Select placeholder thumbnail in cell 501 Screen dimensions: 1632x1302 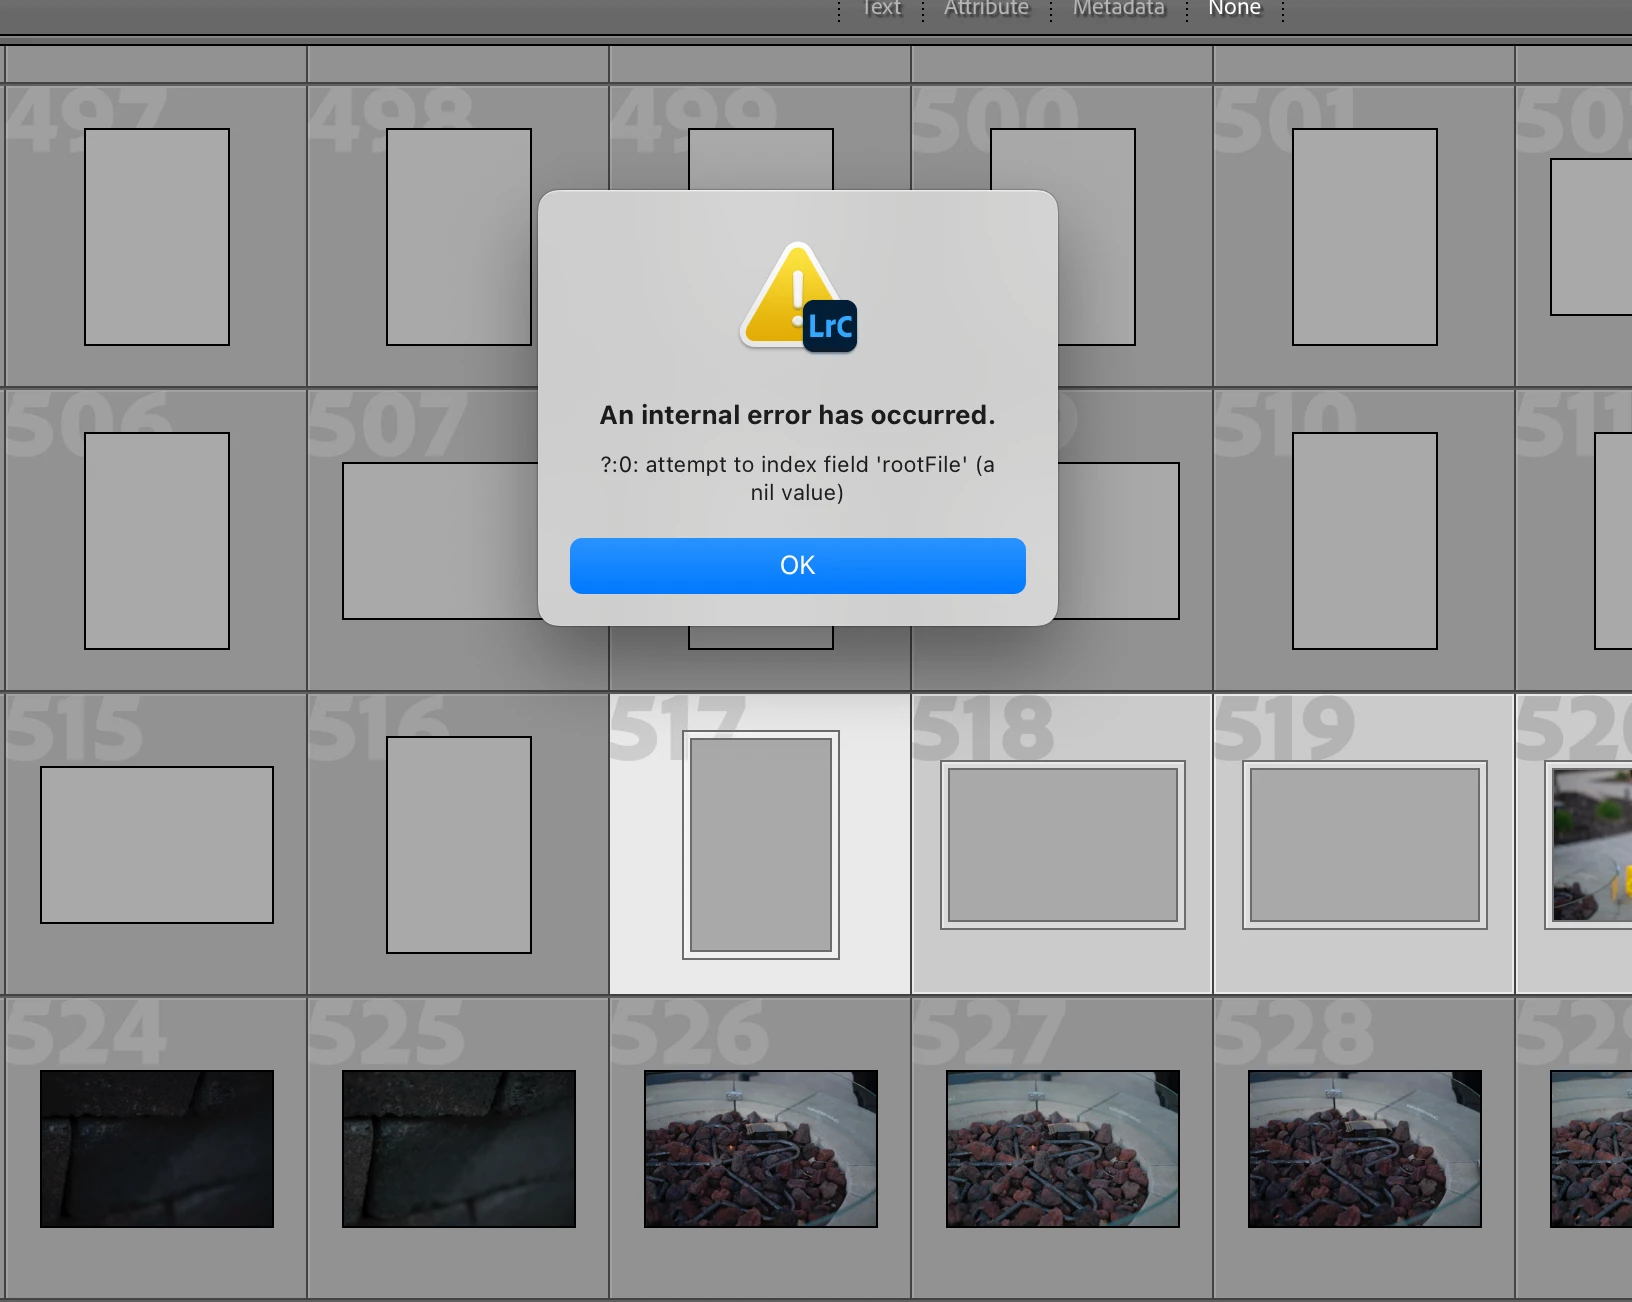(x=1365, y=237)
